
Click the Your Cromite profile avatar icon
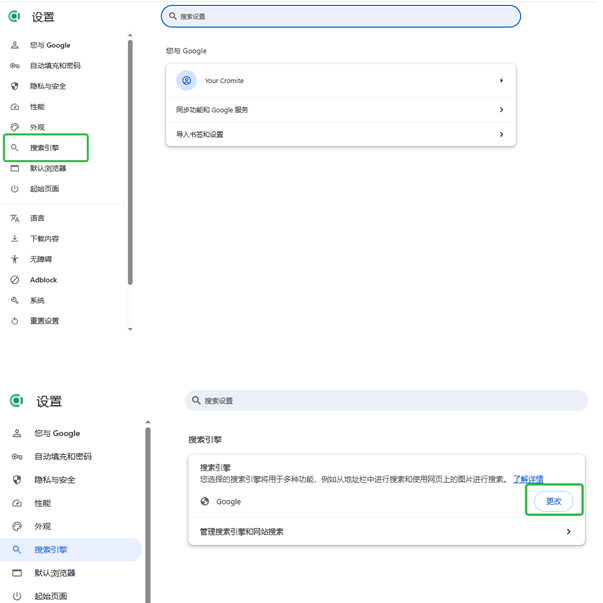186,80
